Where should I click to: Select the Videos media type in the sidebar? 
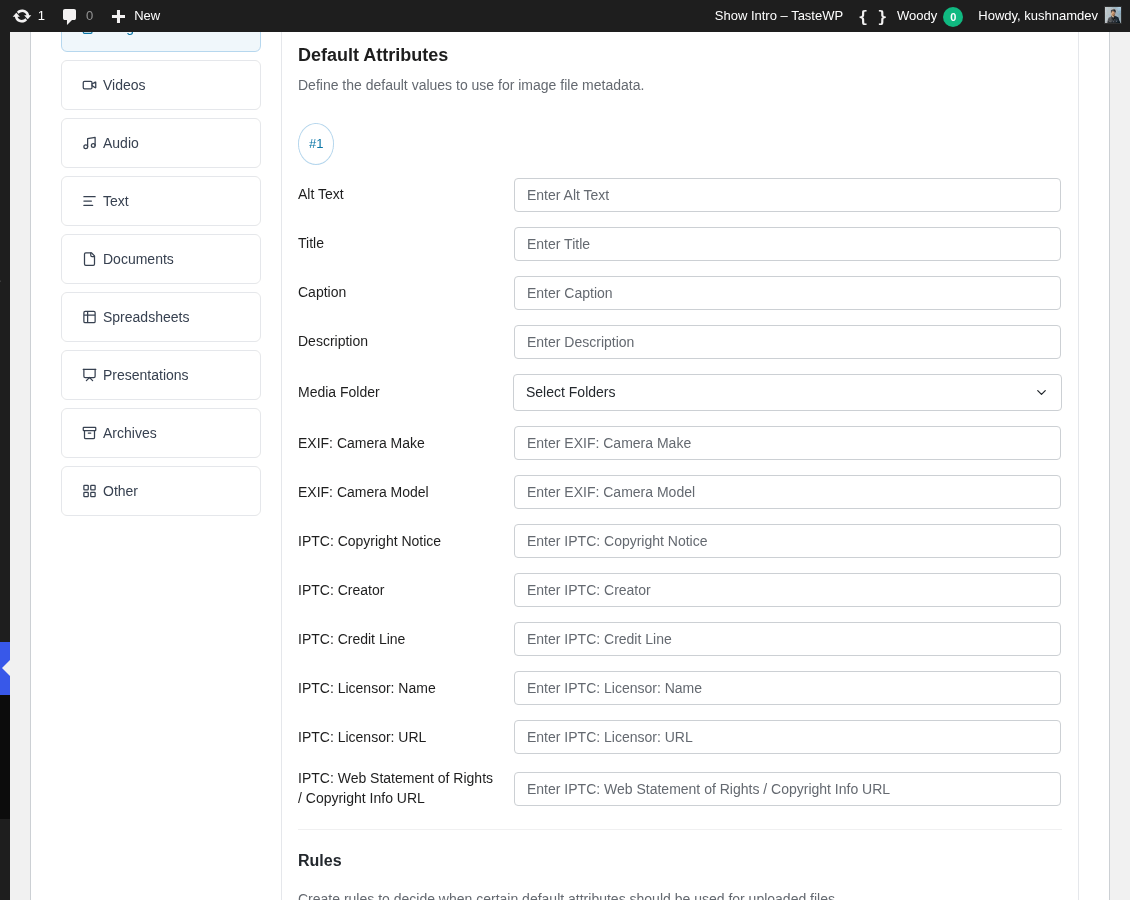[161, 85]
